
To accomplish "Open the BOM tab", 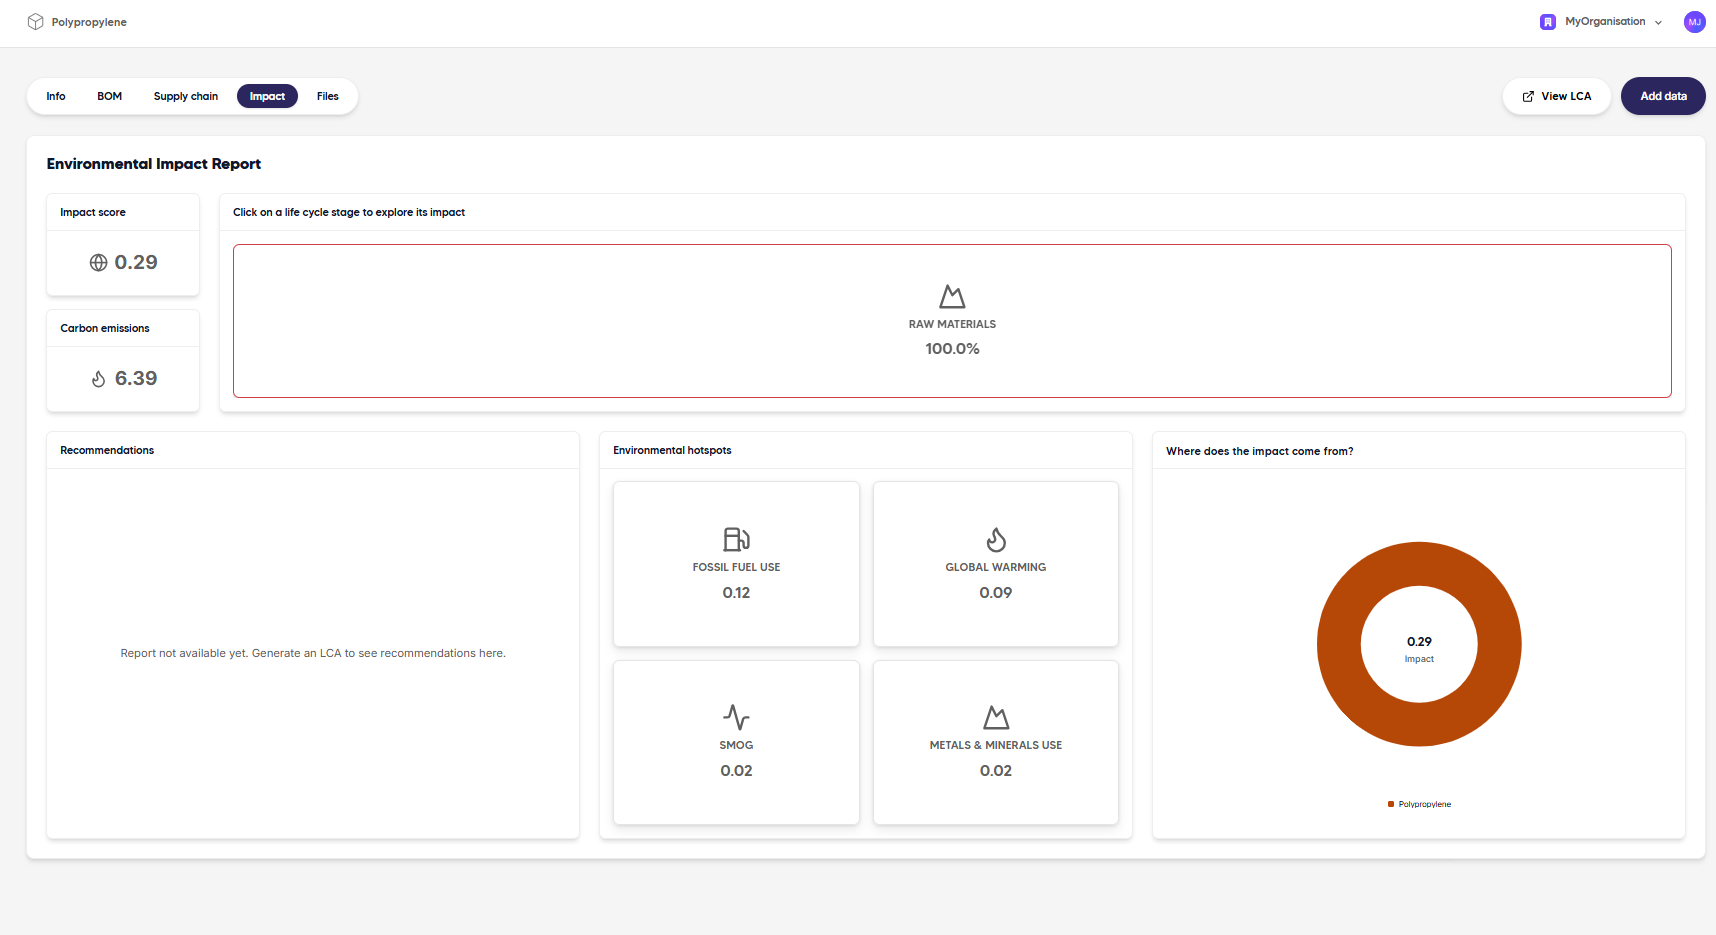I will 109,97.
